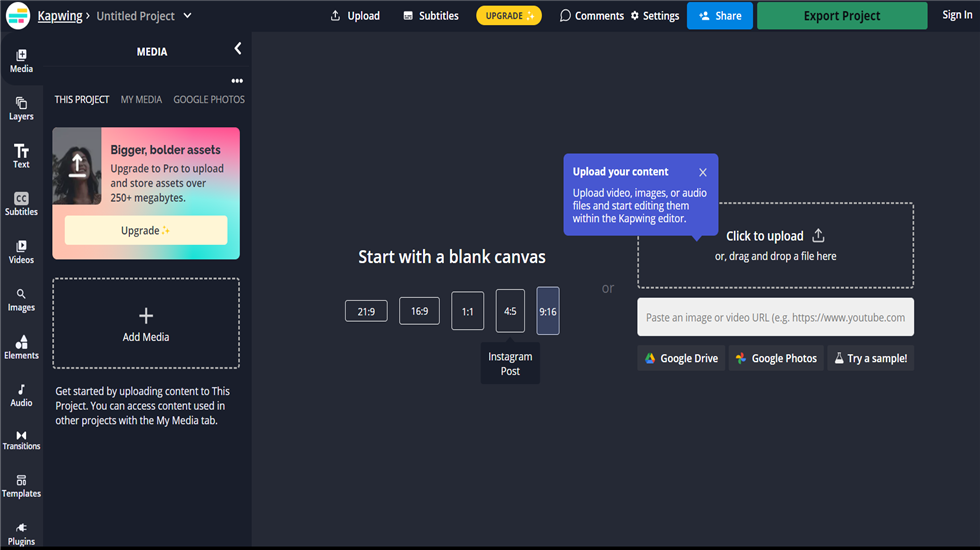980x550 pixels.
Task: Switch to the GOOGLE PHOTOS tab
Action: [209, 99]
